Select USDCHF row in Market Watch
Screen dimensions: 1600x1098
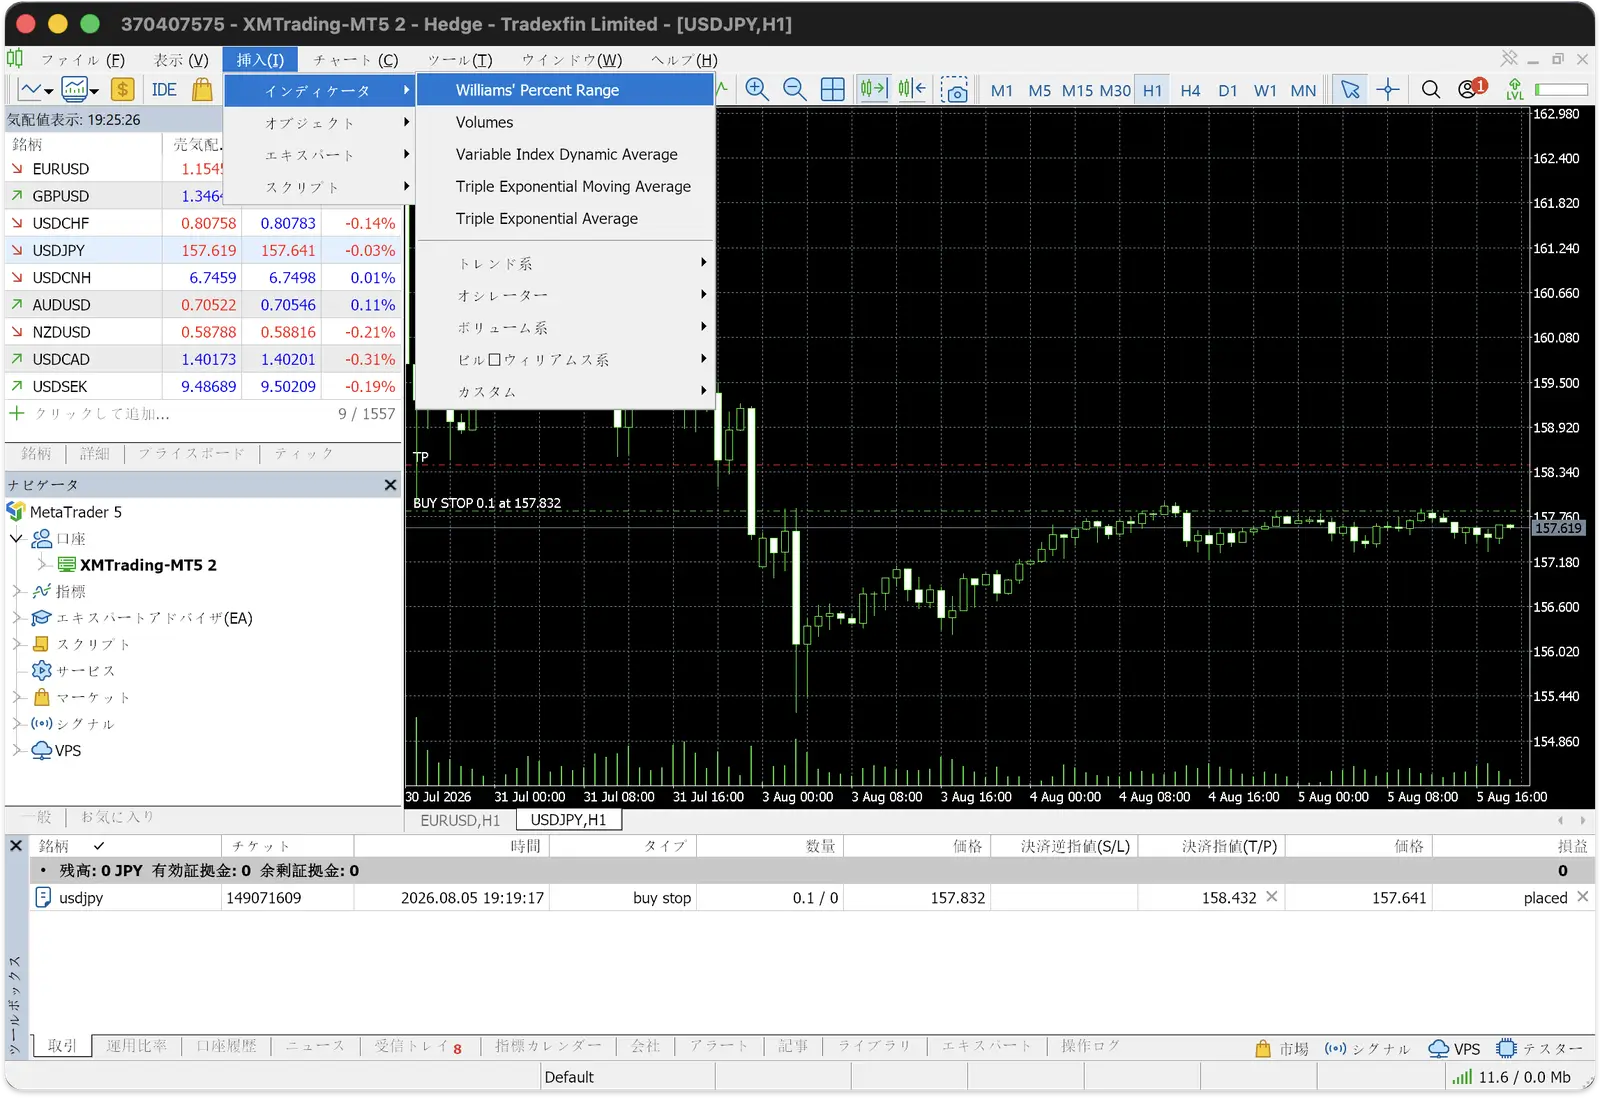203,223
